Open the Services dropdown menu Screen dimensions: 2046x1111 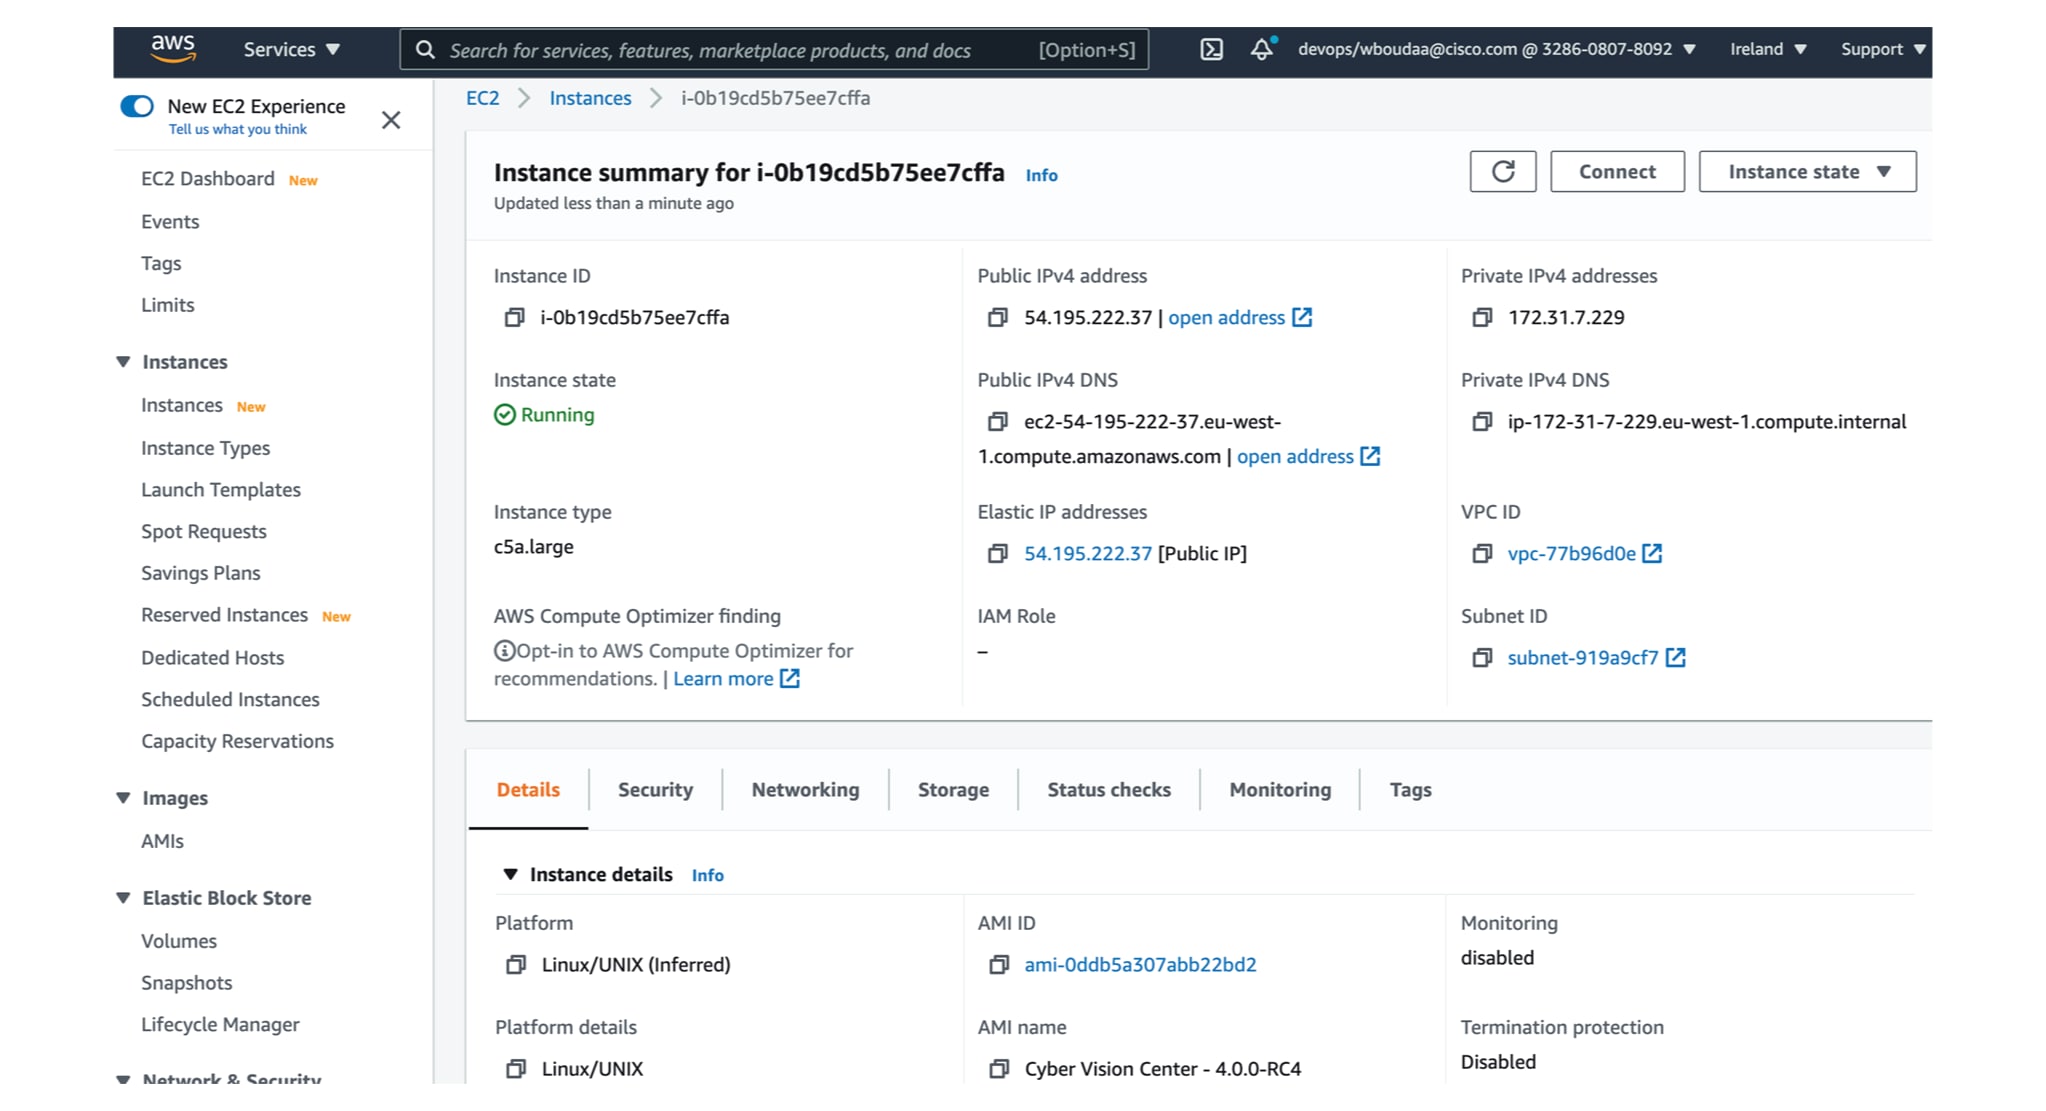[x=292, y=49]
